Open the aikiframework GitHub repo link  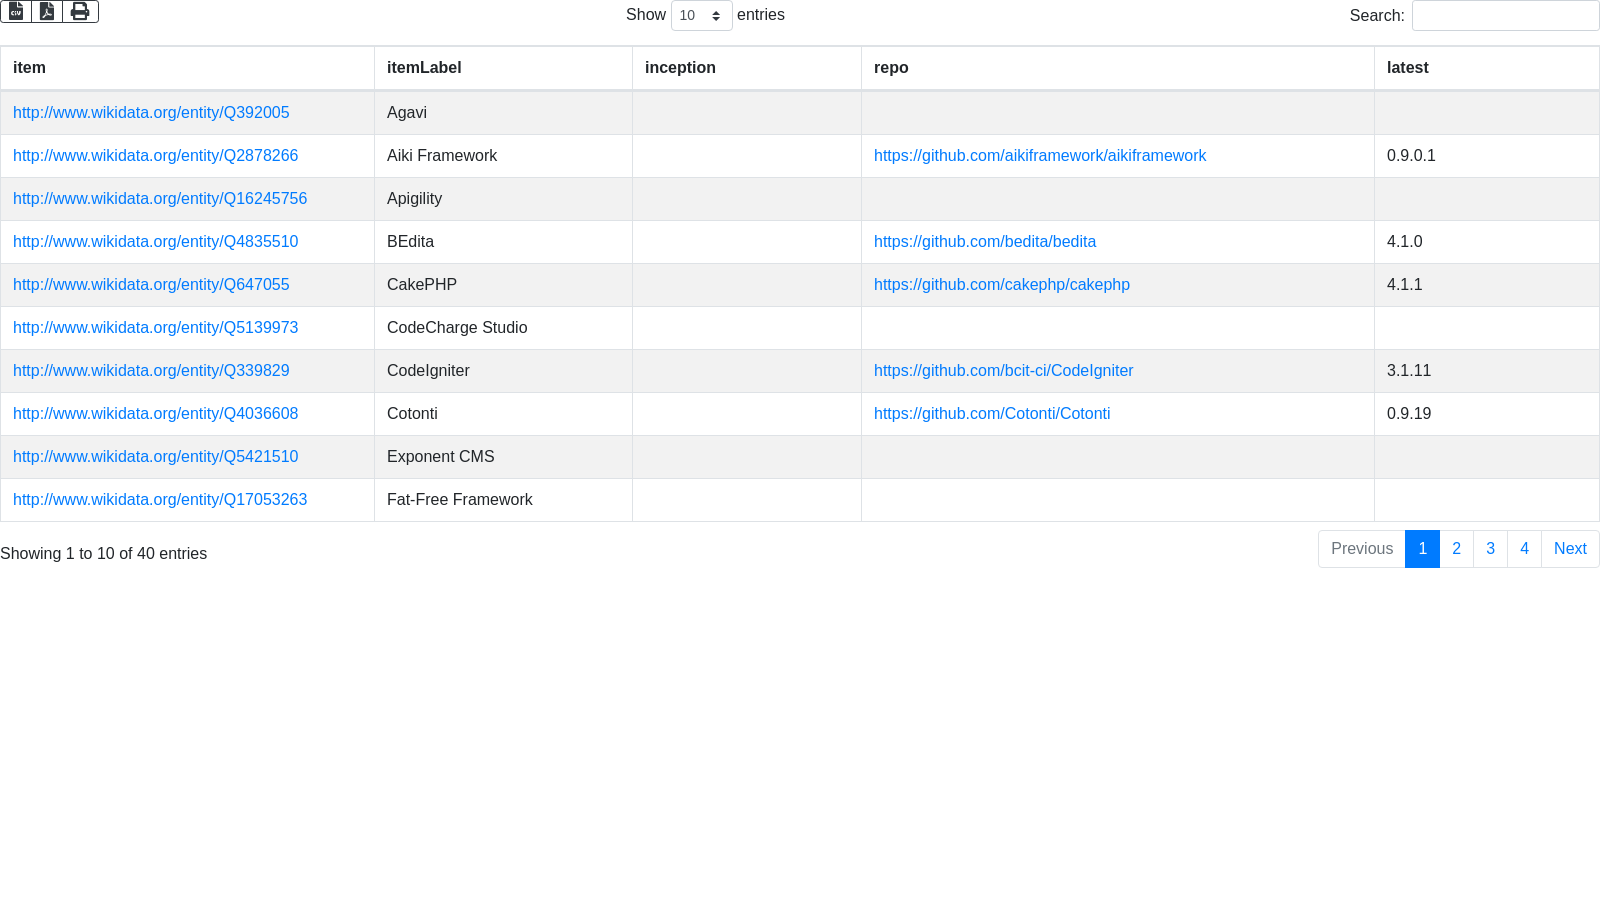(x=1039, y=156)
